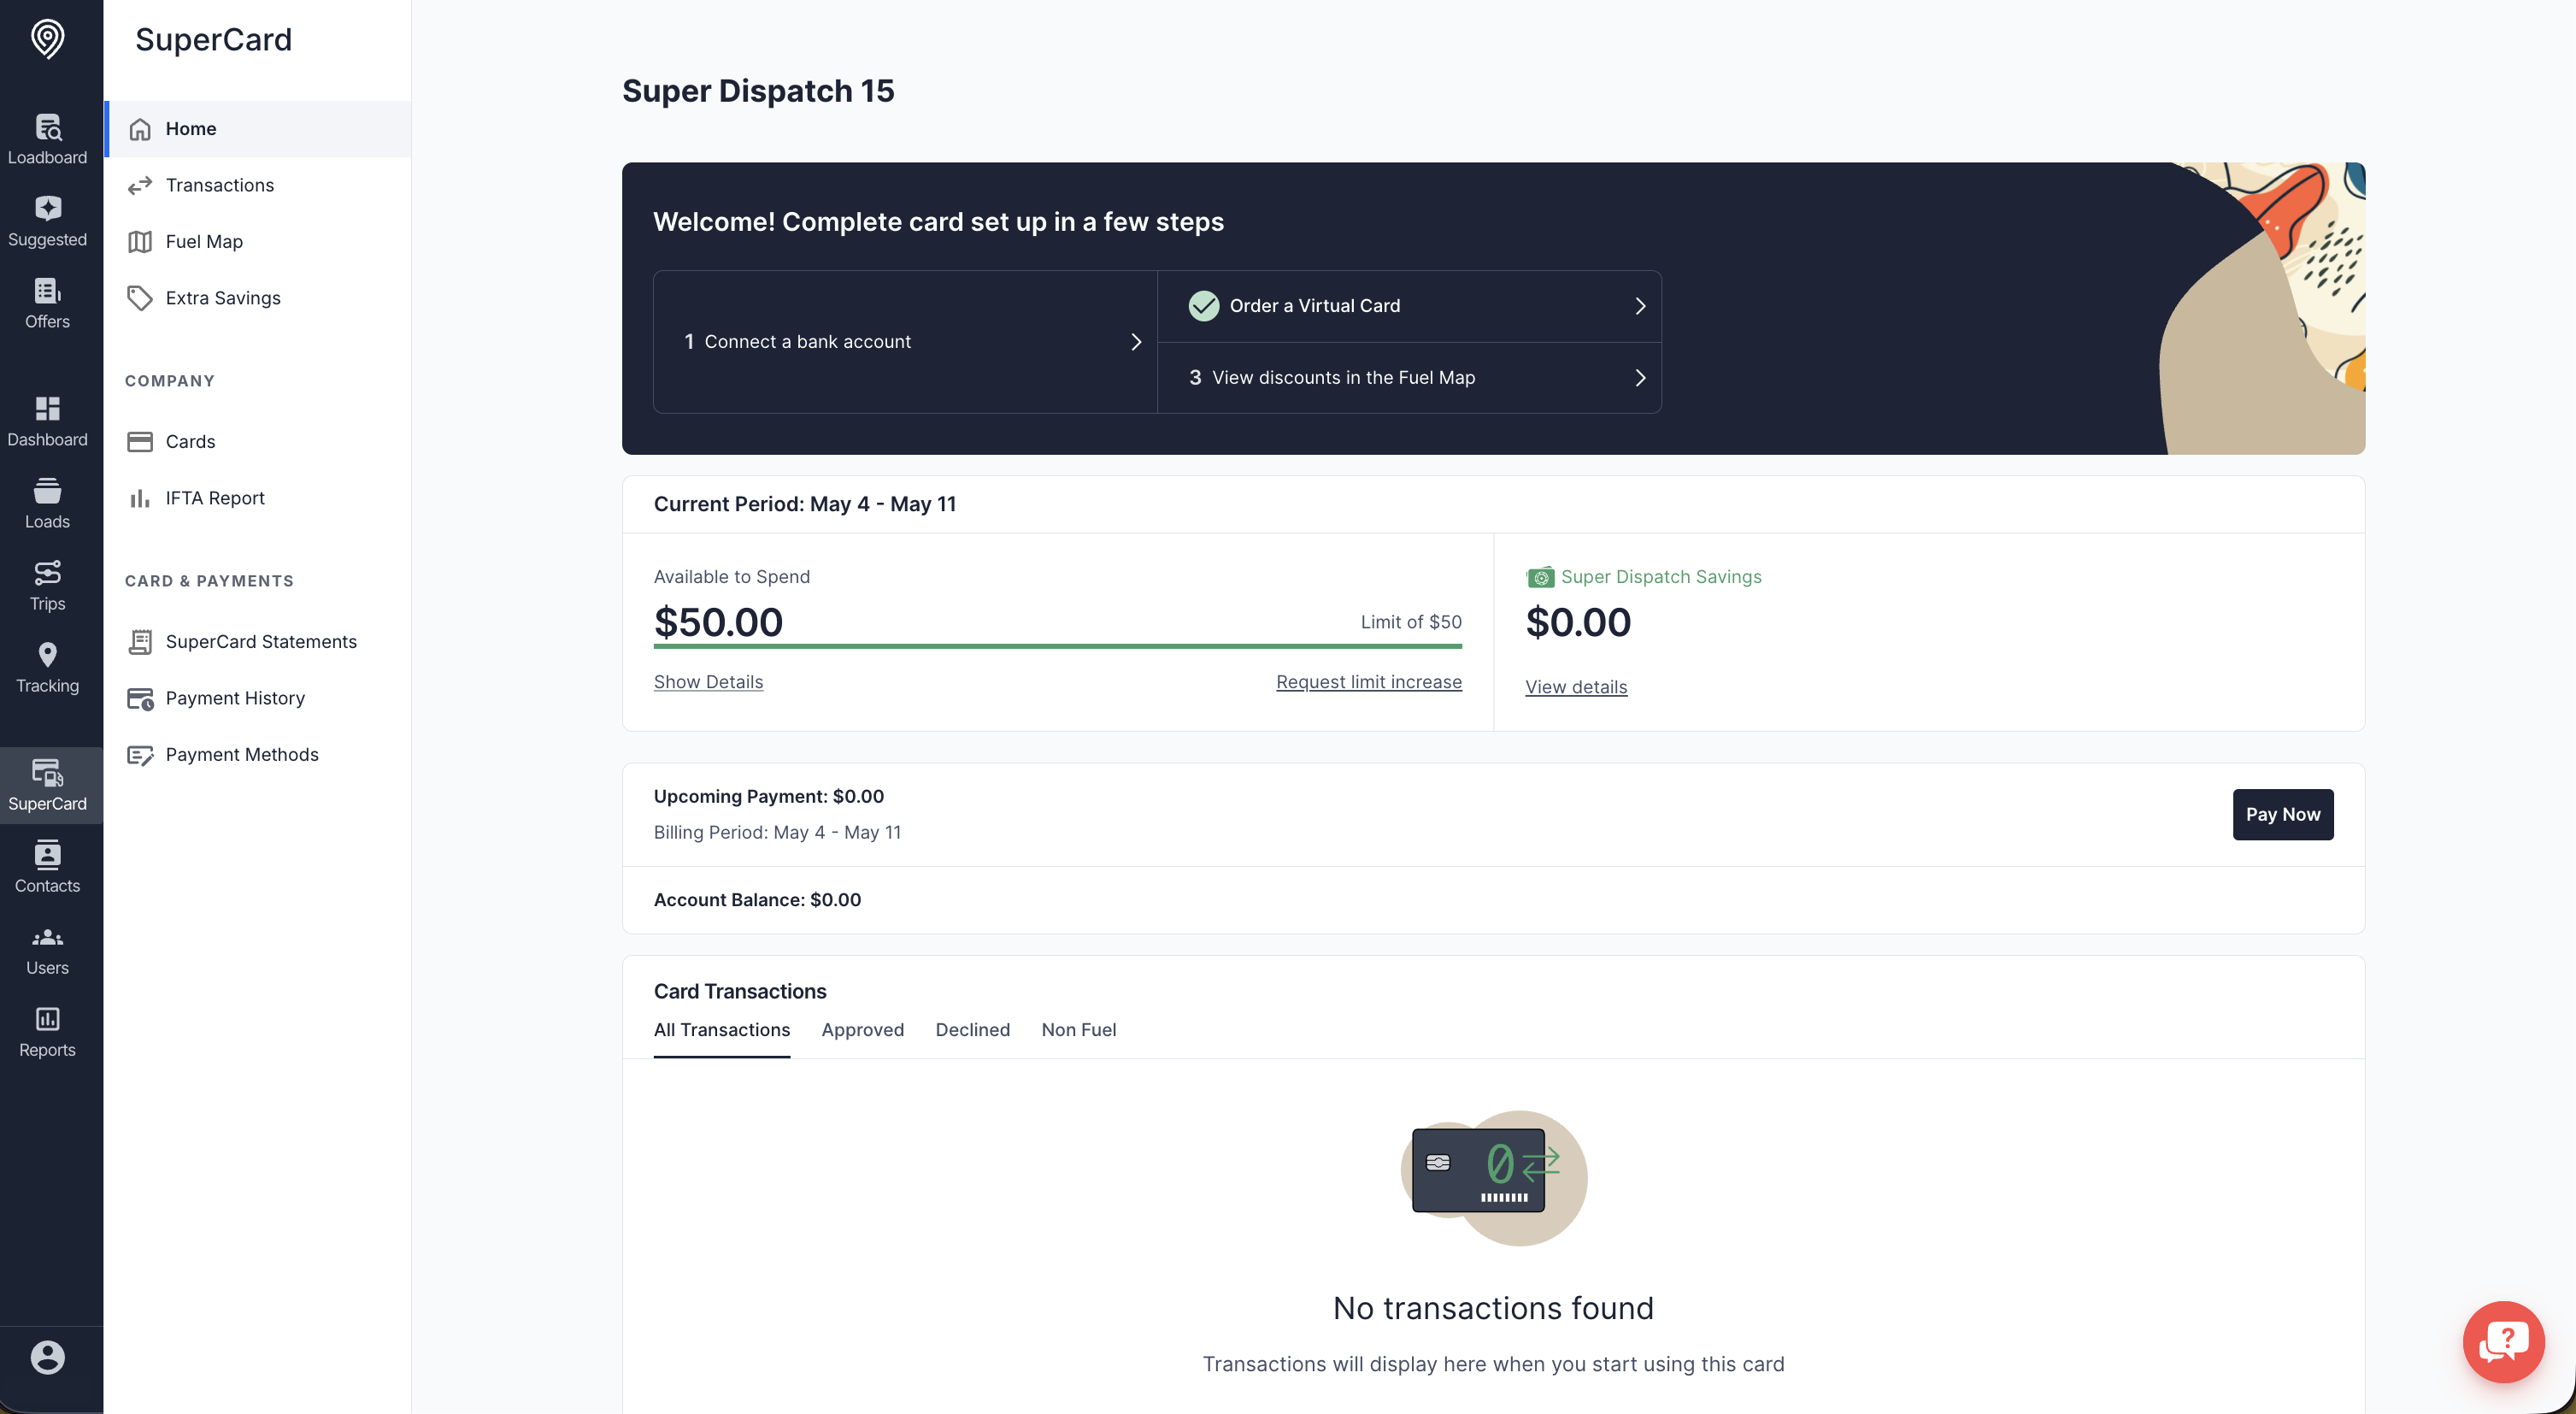Click the SuperCard Statements receipt icon

click(140, 642)
